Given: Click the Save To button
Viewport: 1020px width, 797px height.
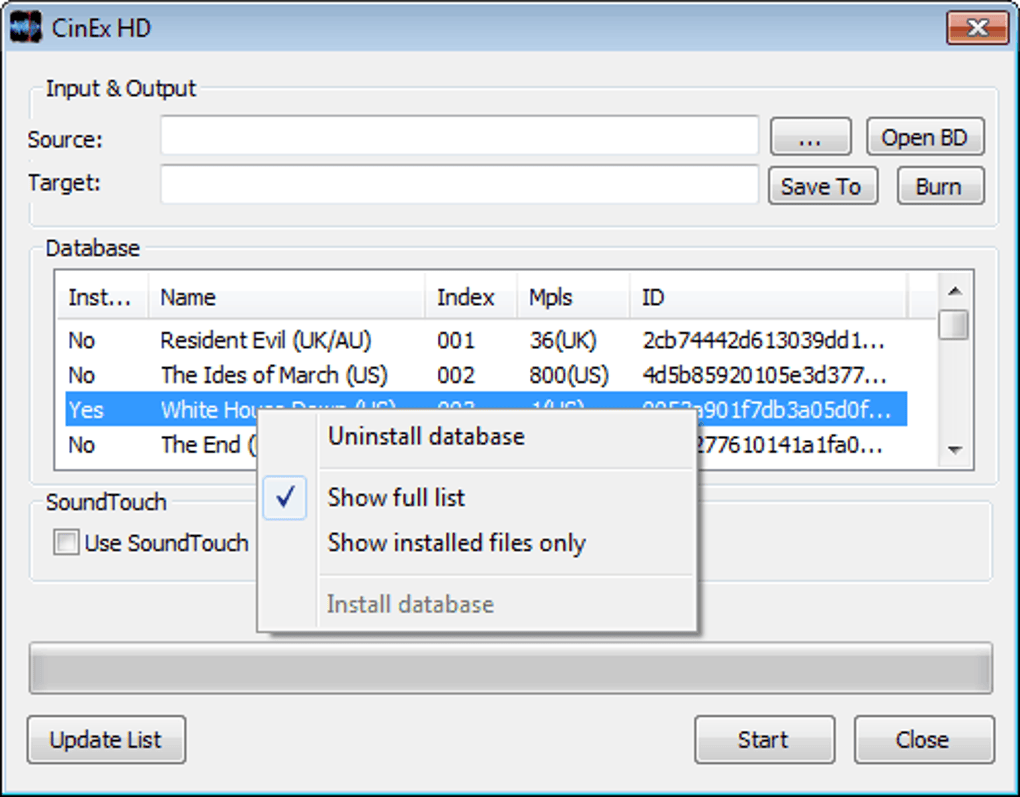Looking at the screenshot, I should 822,186.
